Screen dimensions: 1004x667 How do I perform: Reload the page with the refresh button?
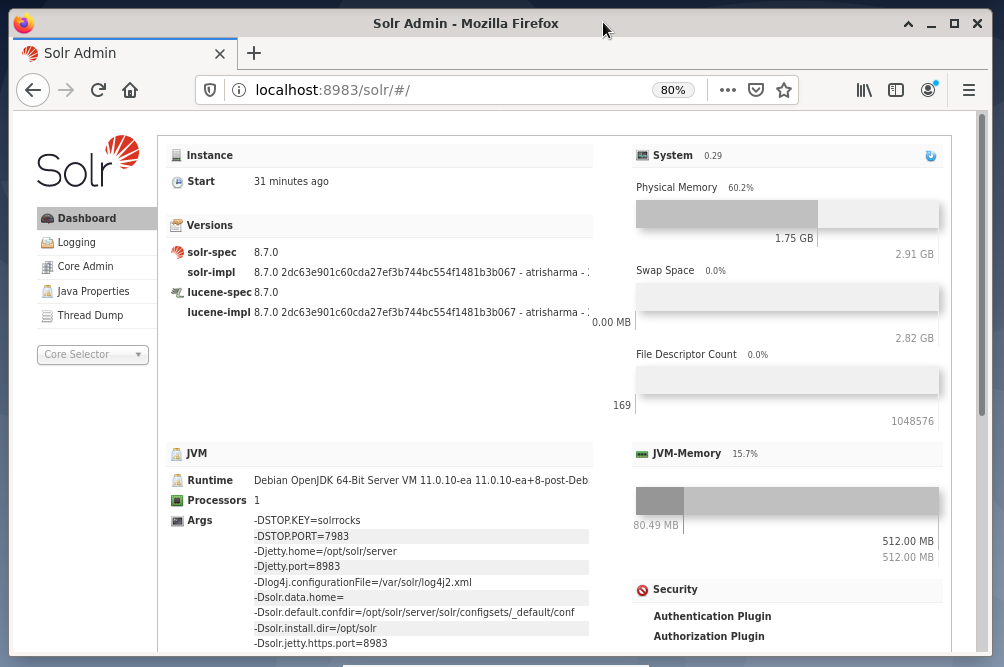(98, 90)
